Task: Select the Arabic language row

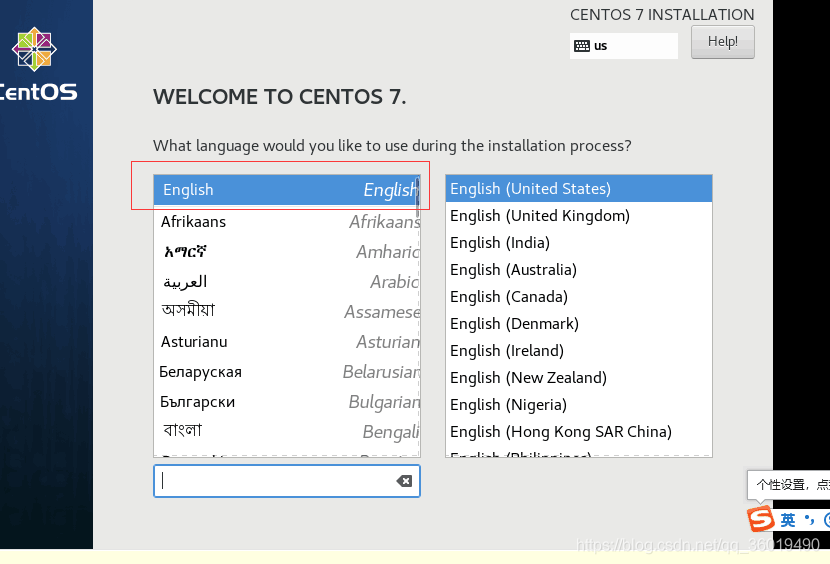Action: (x=286, y=282)
